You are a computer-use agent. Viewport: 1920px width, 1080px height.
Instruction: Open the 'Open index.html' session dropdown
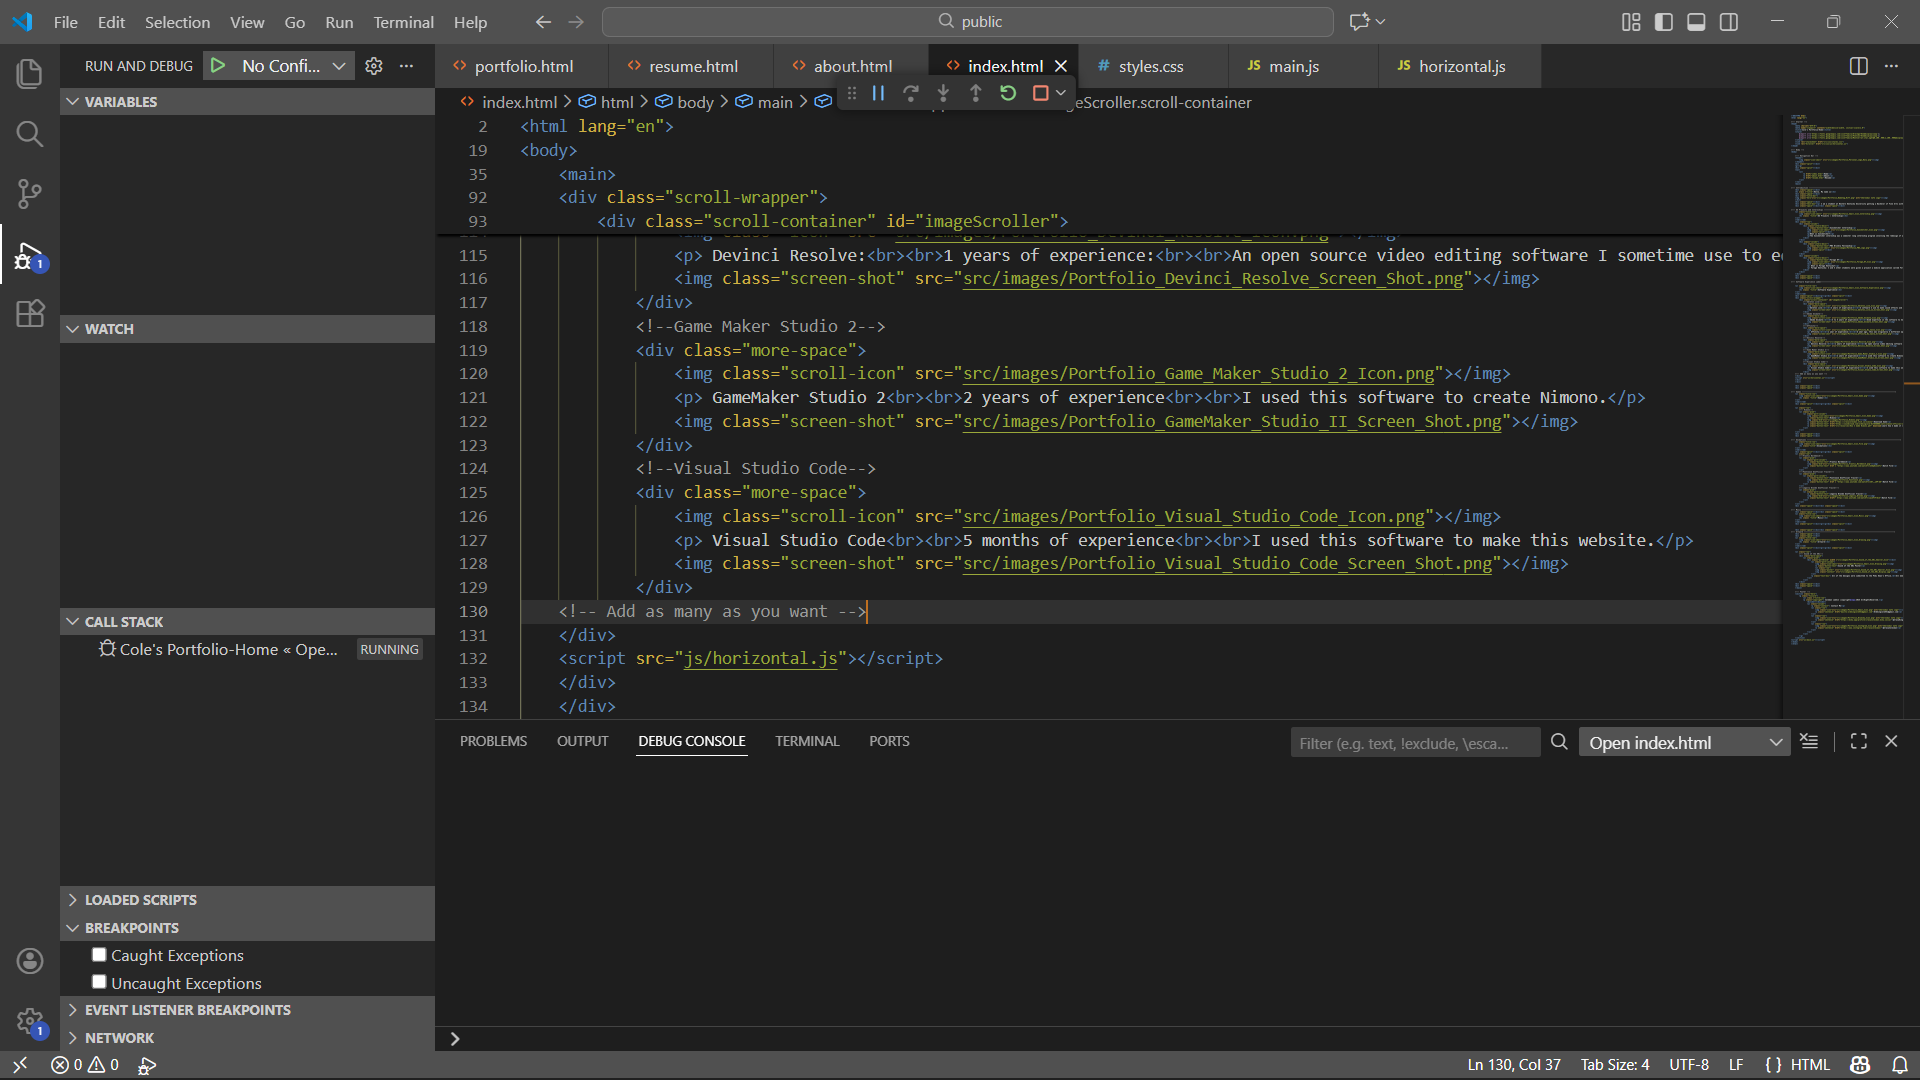click(x=1685, y=742)
